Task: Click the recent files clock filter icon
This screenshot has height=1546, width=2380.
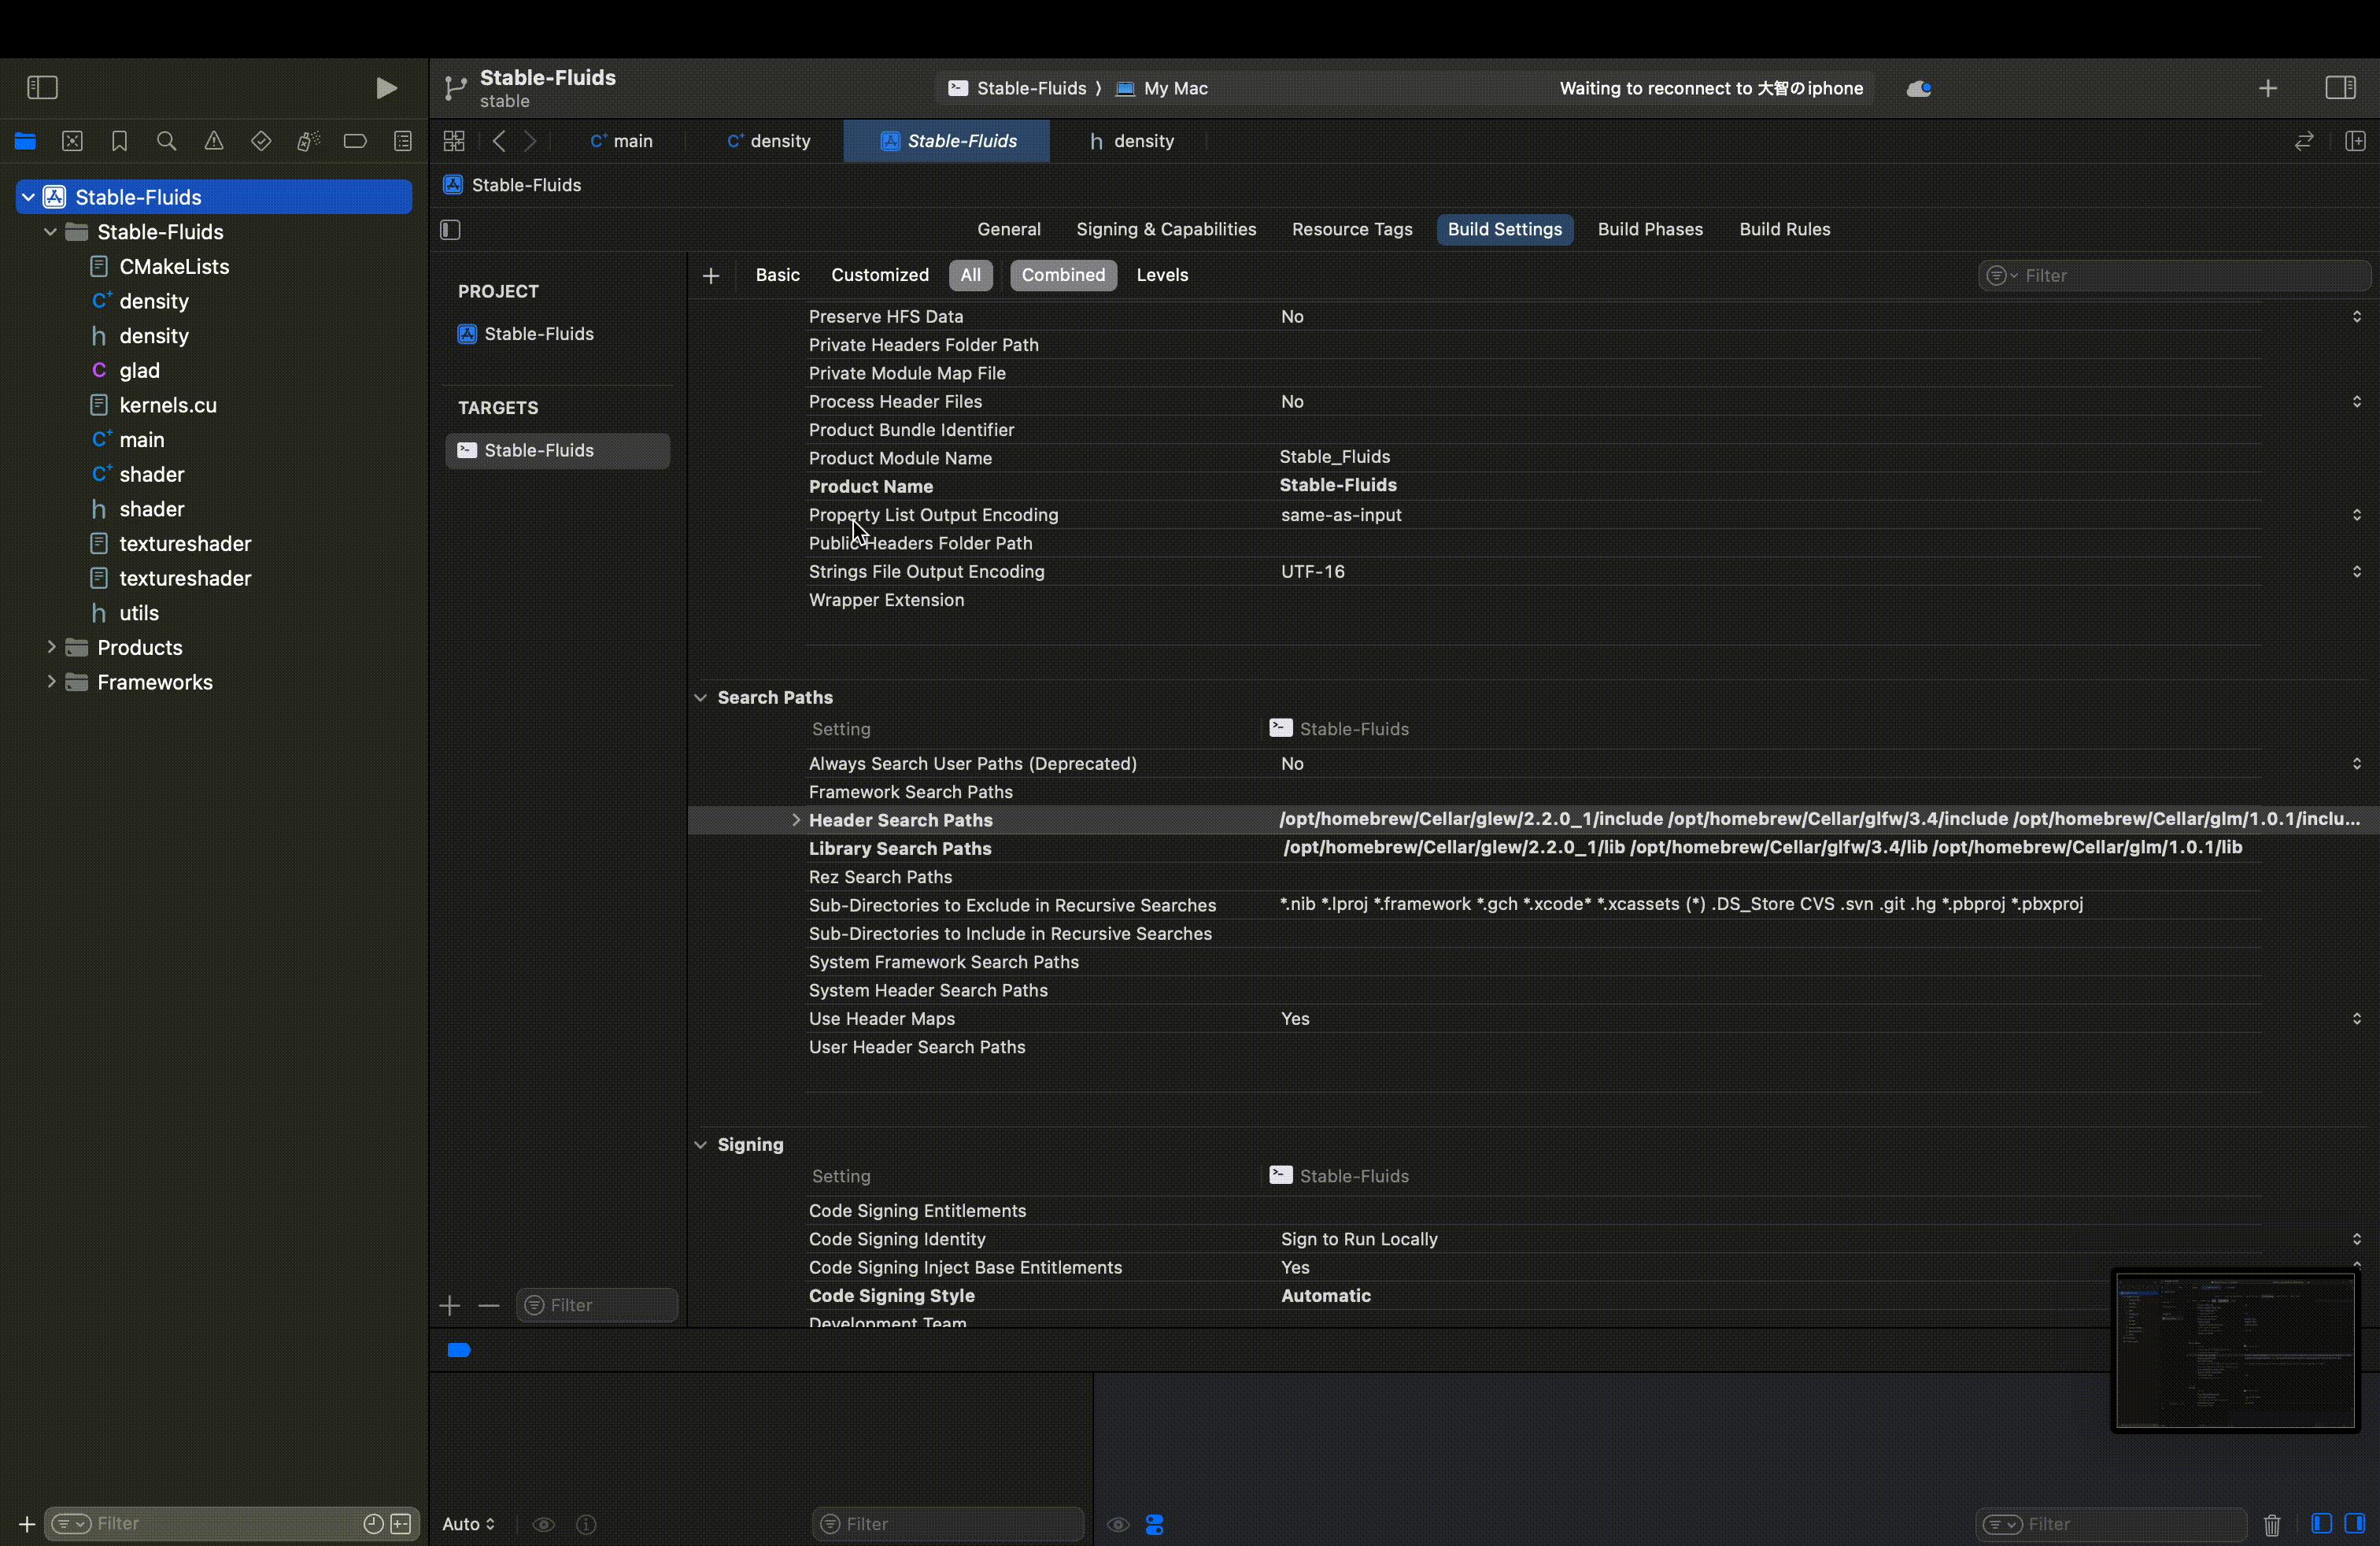Action: 373,1523
